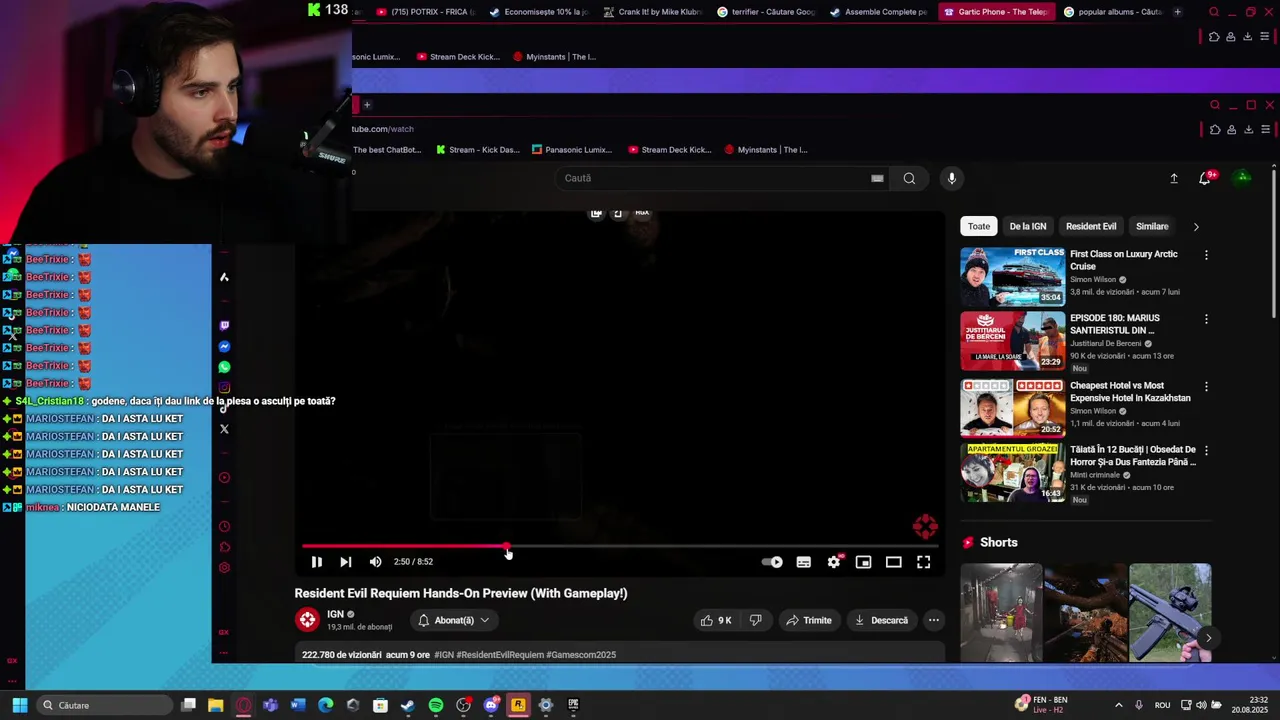Open extensions icon in front browser window
This screenshot has height=720, width=1280.
coord(1214,129)
